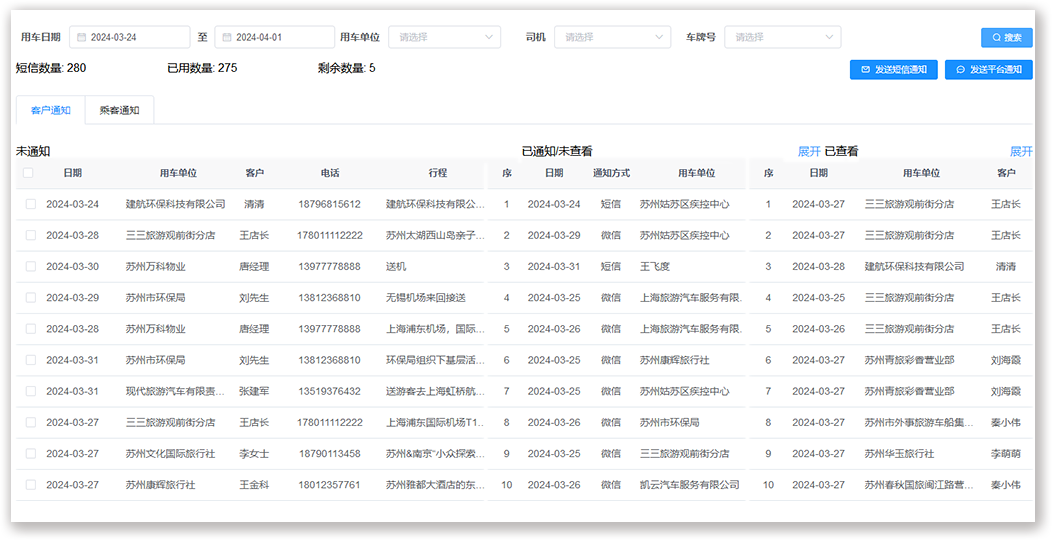The image size is (1052, 540).
Task: Click the chat bubble icon on 发送平台通知
Action: pyautogui.click(x=960, y=70)
